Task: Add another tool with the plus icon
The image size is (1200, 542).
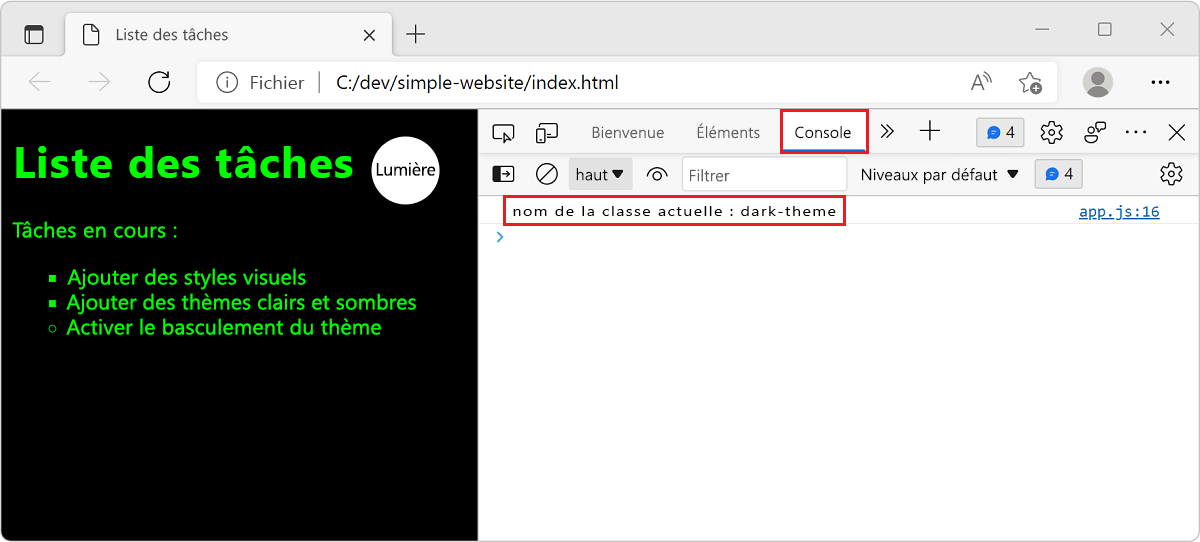Action: 930,131
